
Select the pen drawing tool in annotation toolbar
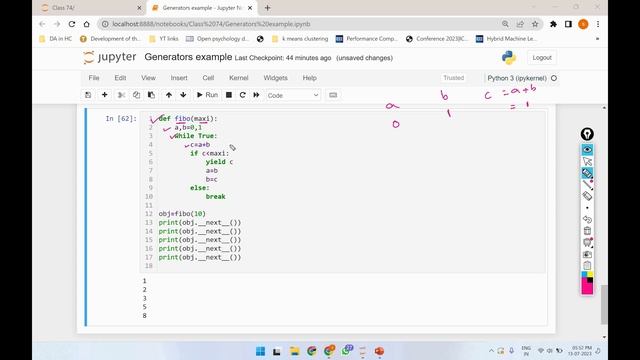tap(587, 173)
